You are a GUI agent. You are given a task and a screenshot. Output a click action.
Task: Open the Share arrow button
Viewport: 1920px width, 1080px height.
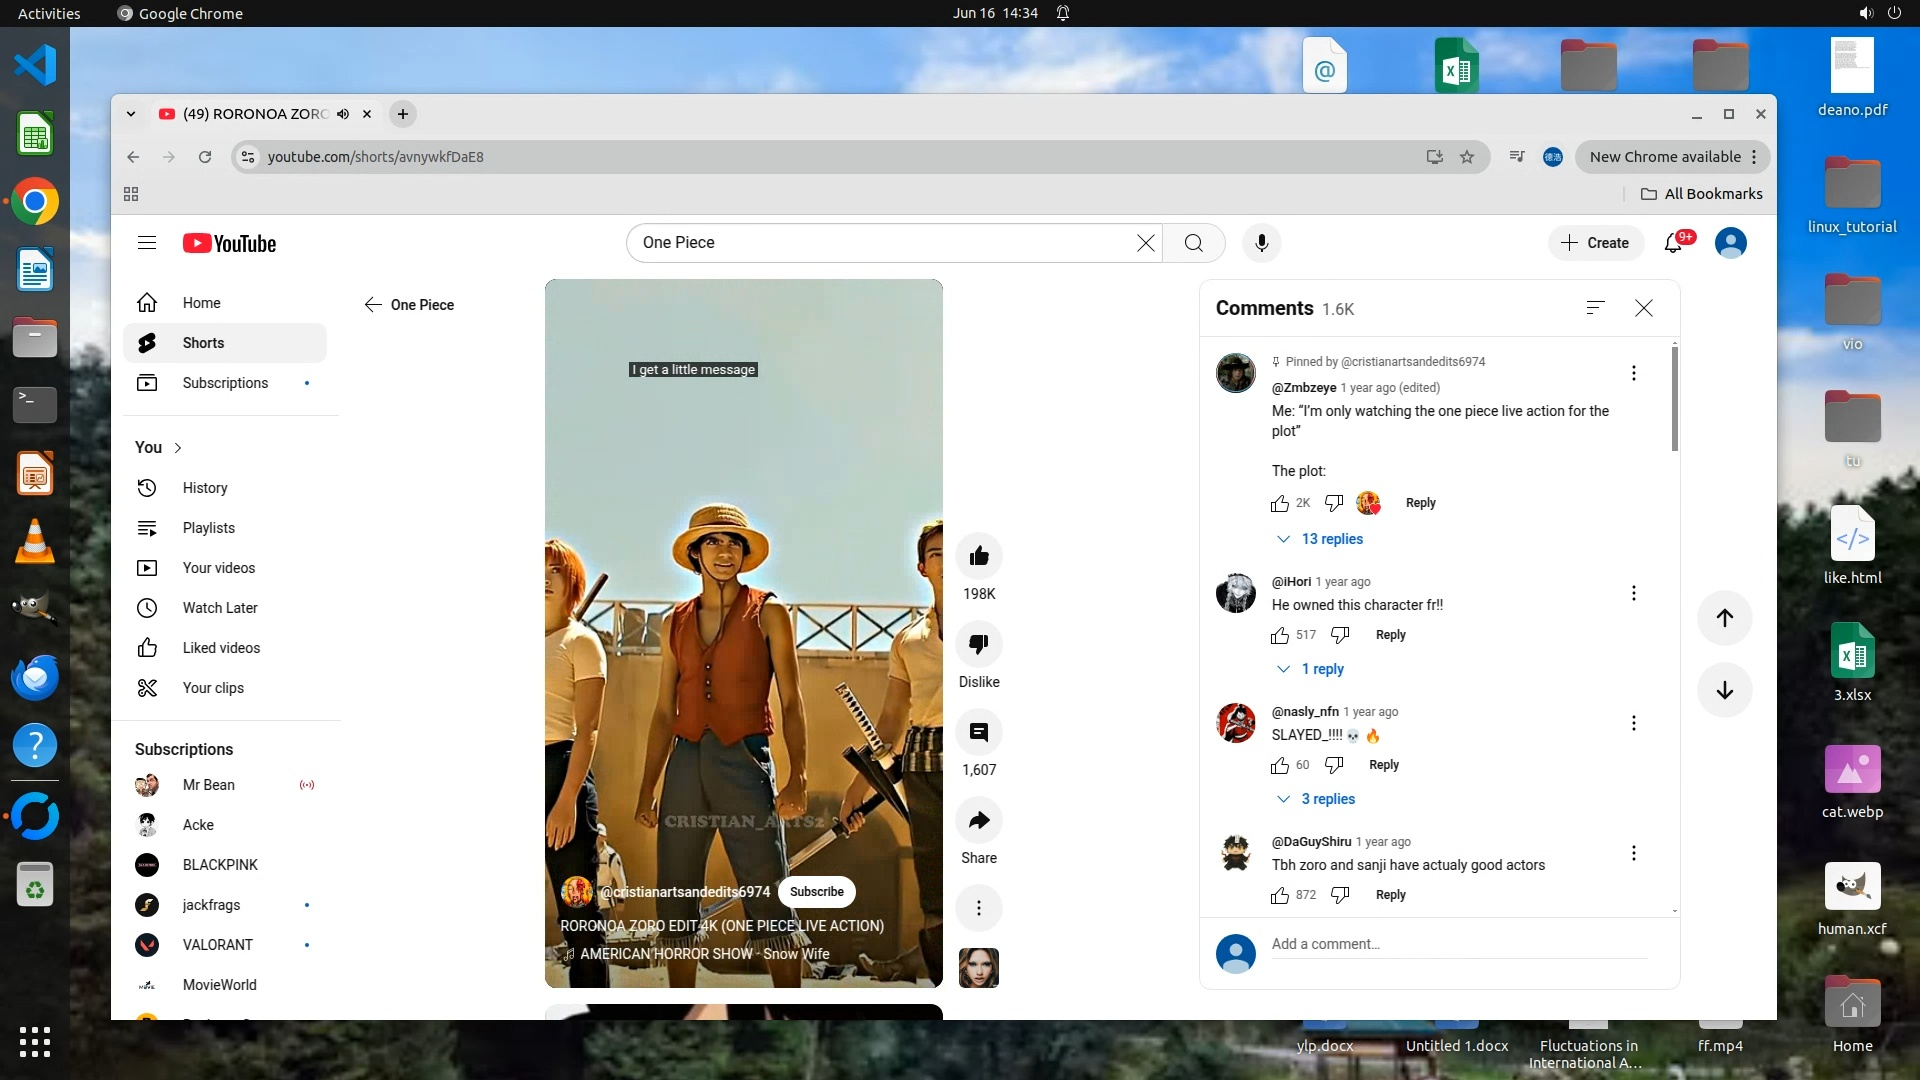coord(978,821)
